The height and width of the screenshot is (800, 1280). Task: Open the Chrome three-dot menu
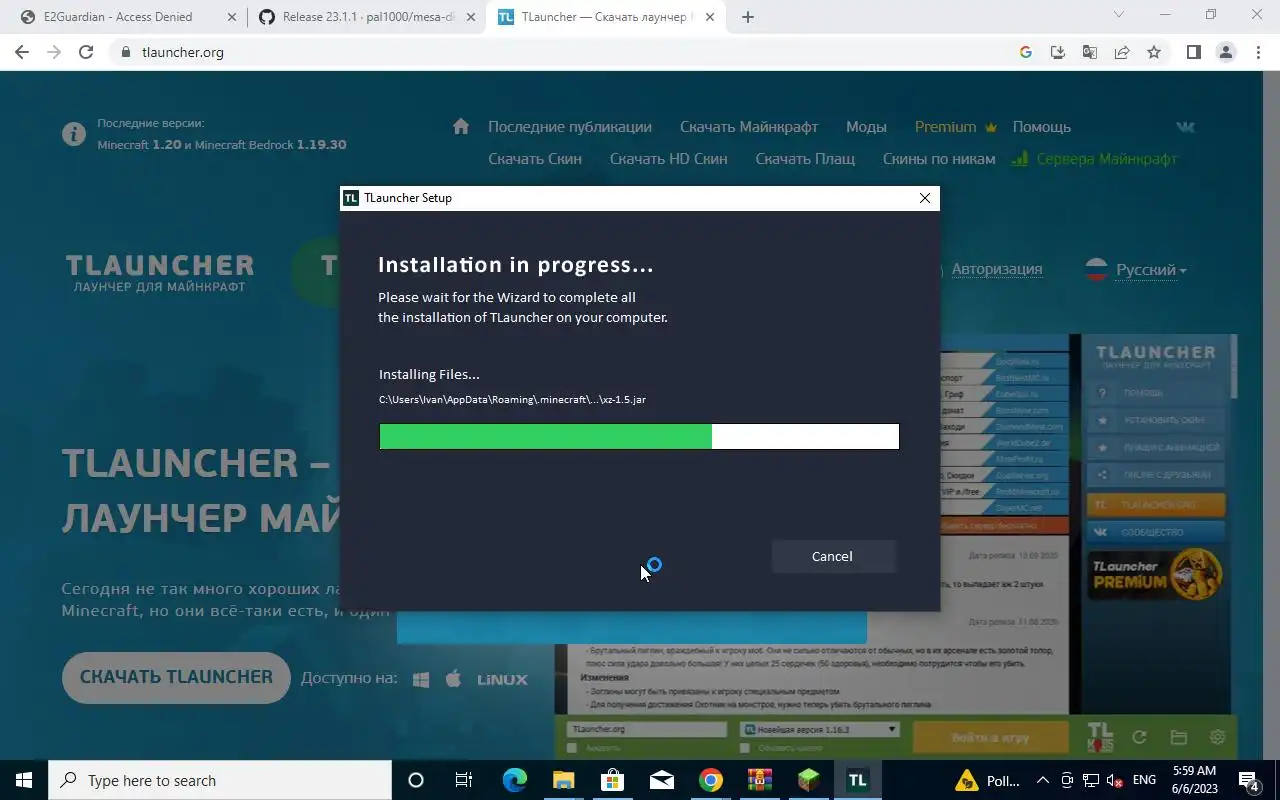[1258, 52]
